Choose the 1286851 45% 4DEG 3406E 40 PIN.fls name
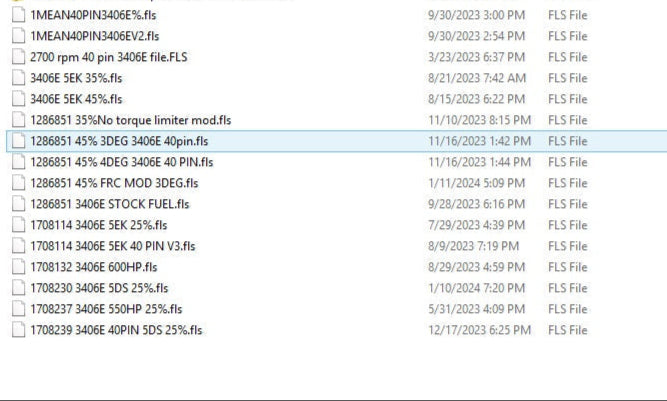Screen dimensions: 667x401 click(121, 162)
